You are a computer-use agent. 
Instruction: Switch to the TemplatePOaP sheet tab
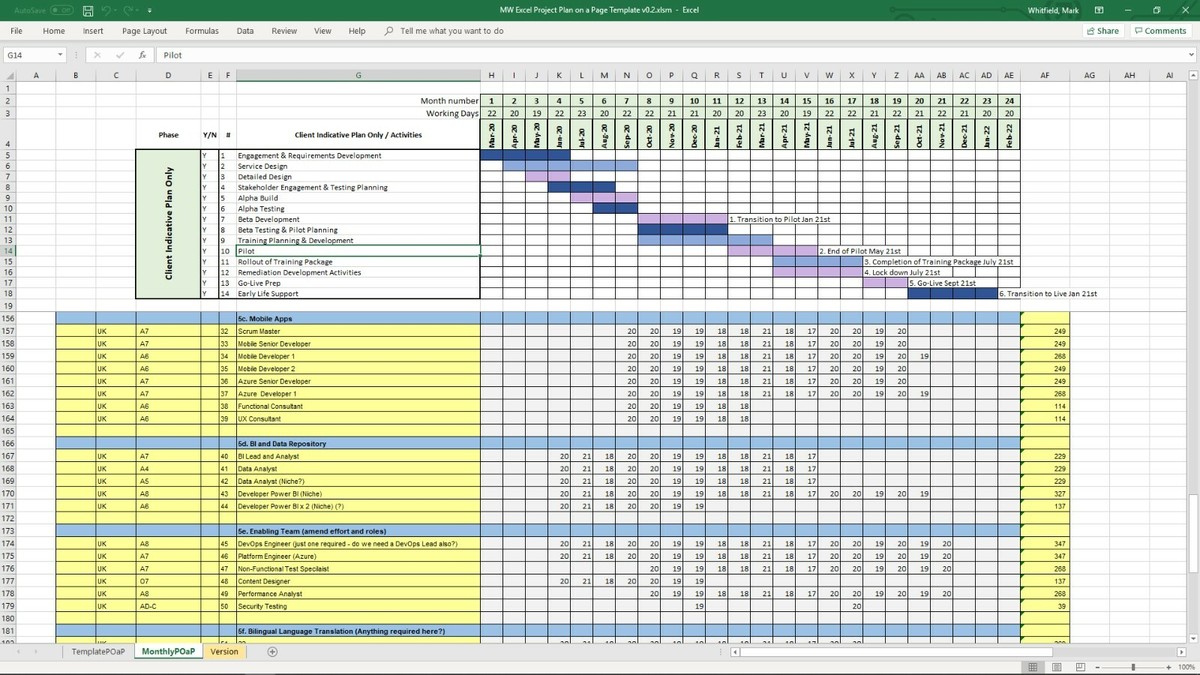99,652
